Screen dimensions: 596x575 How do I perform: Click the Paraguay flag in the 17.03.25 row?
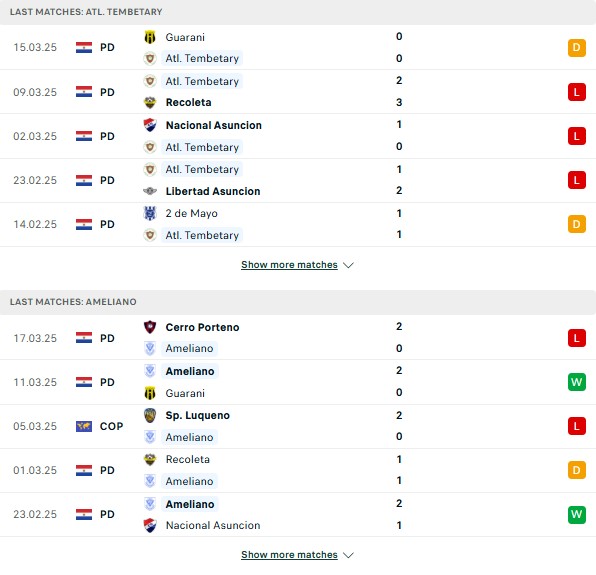[84, 338]
